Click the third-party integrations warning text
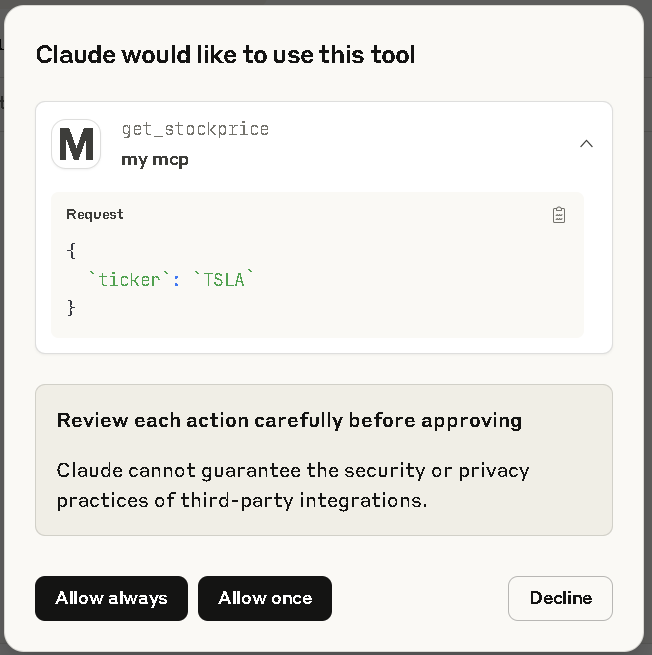This screenshot has height=655, width=652. pos(293,485)
